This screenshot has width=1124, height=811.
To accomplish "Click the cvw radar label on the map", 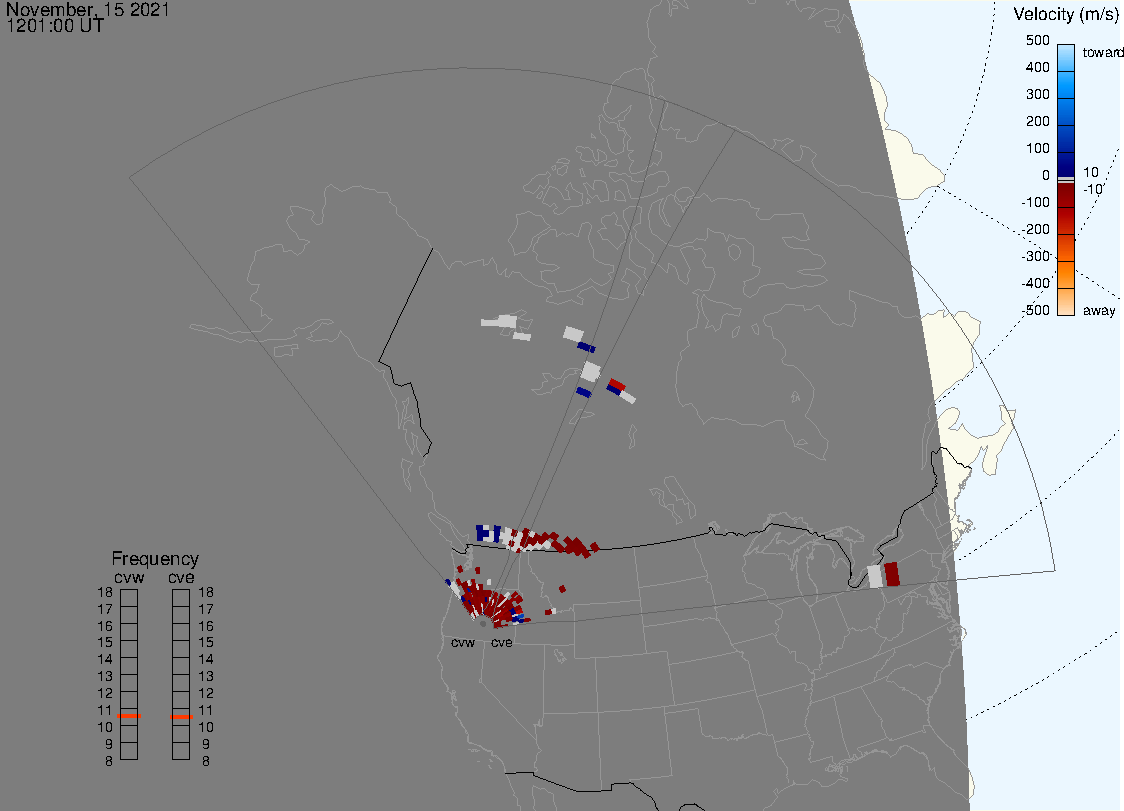I will pyautogui.click(x=463, y=643).
